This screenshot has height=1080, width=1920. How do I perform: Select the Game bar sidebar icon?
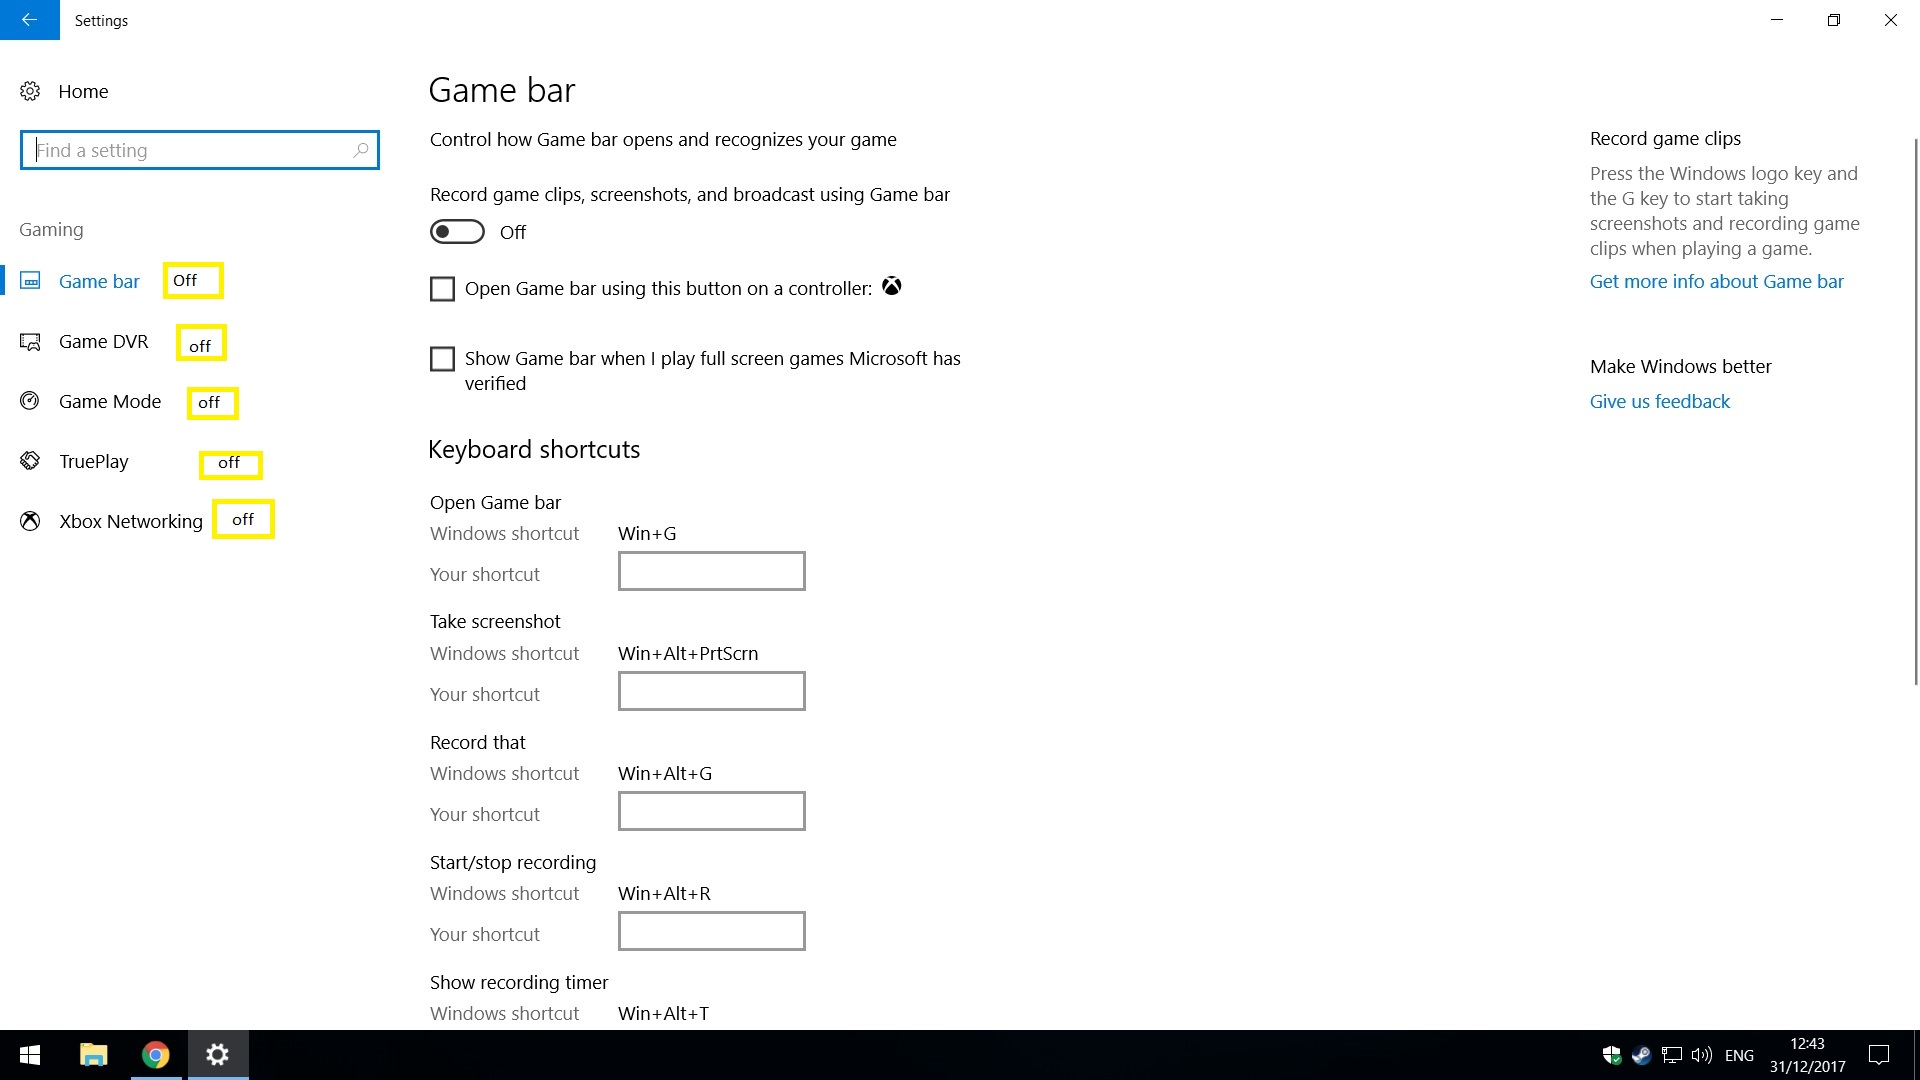pos(30,281)
